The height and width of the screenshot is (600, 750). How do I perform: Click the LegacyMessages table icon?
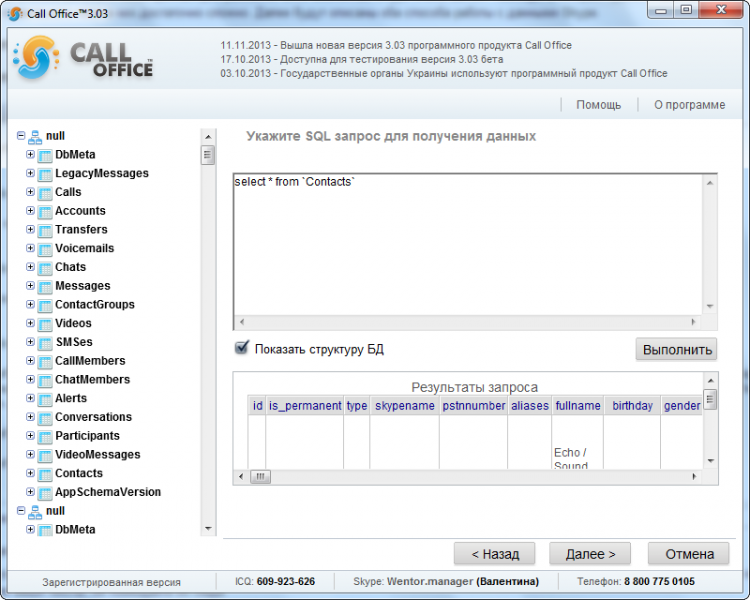[x=44, y=174]
